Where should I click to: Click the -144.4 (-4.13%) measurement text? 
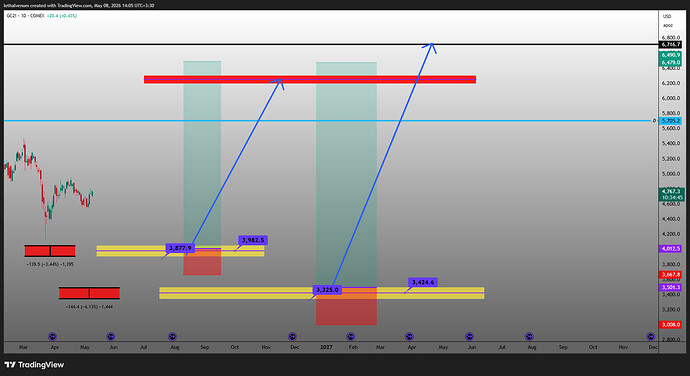tap(88, 306)
